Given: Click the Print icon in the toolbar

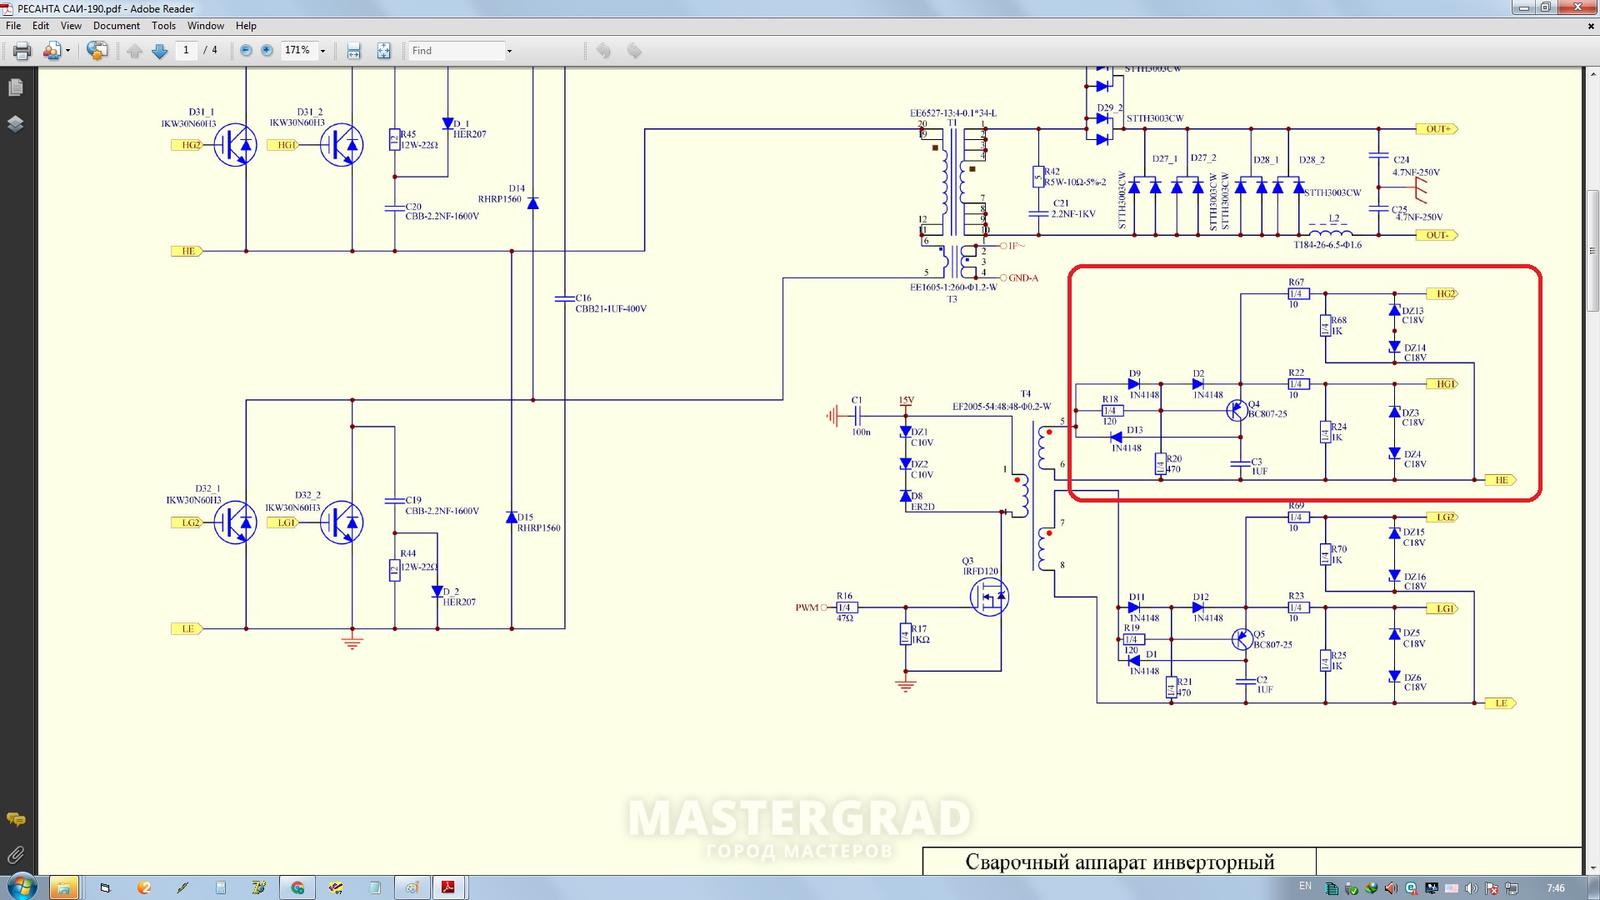Looking at the screenshot, I should [21, 50].
